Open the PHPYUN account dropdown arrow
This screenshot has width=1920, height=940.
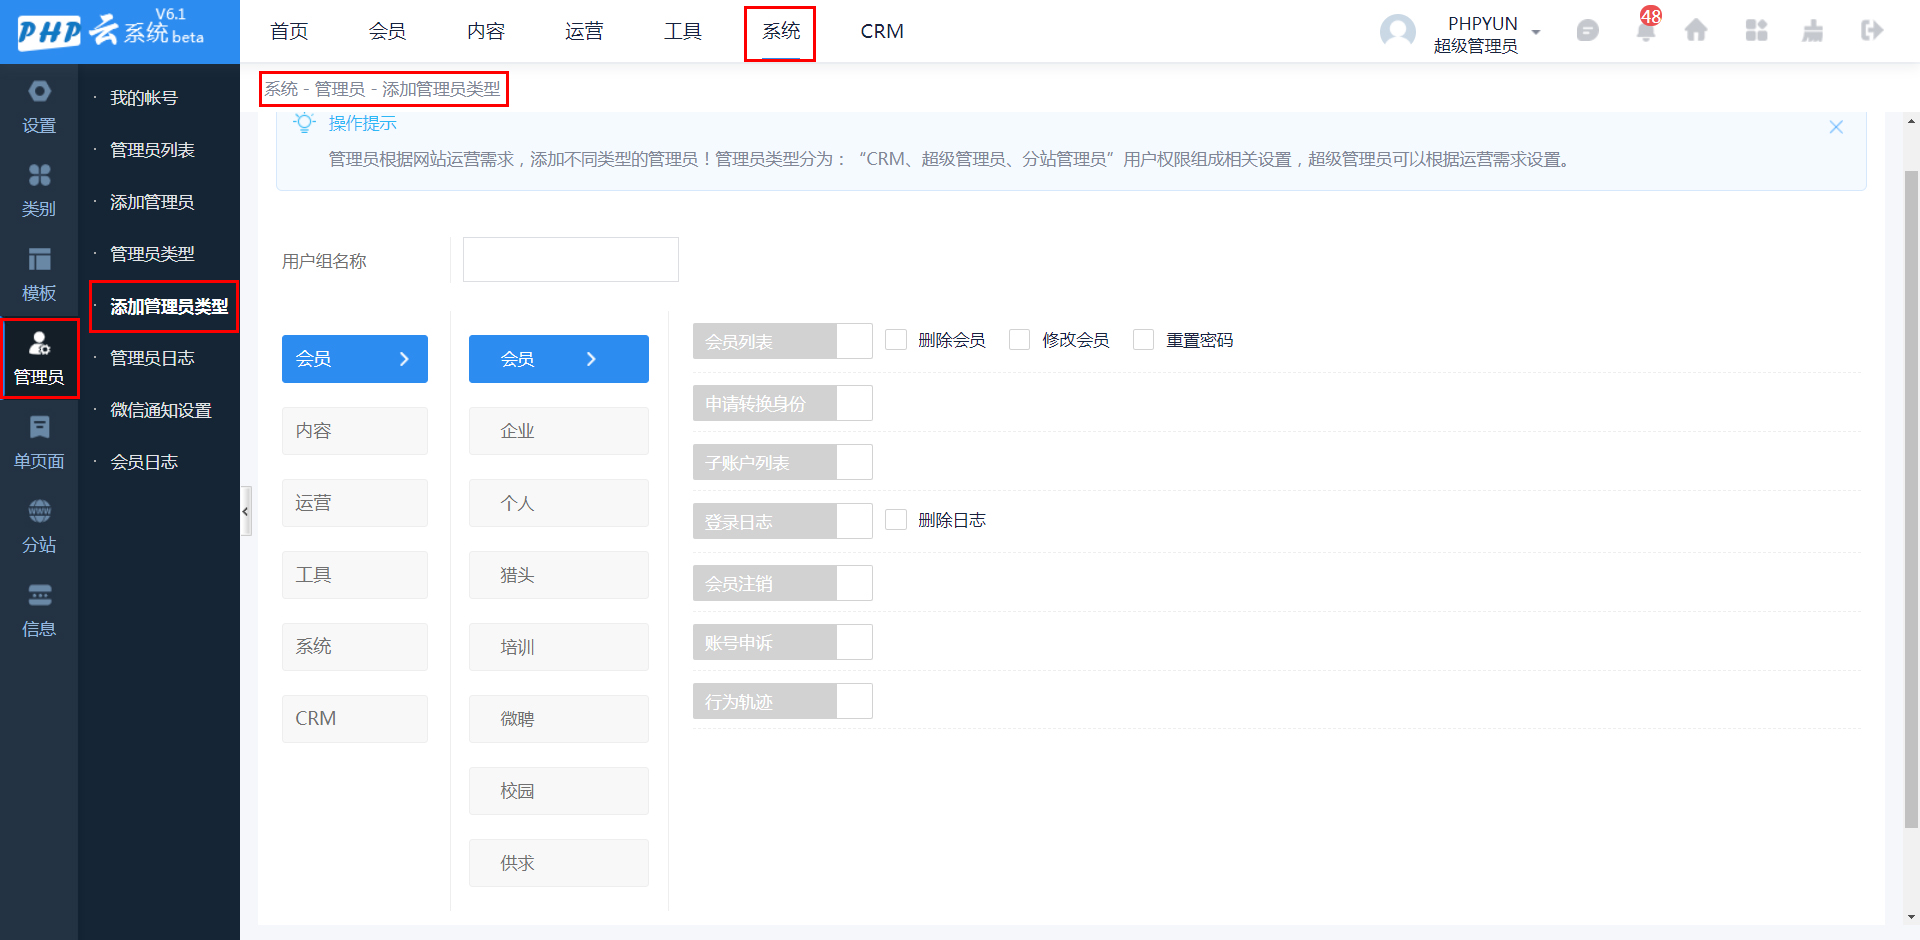1536,32
